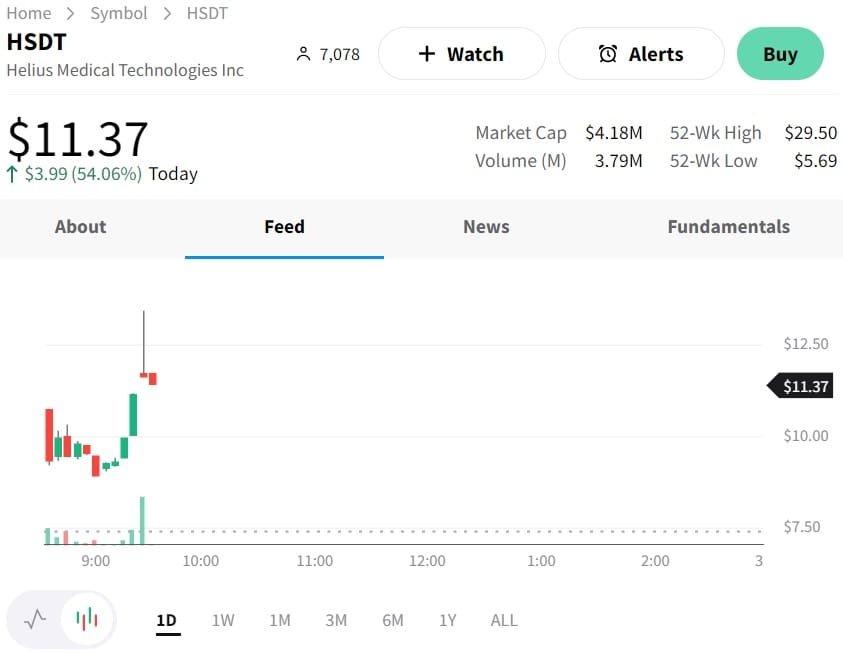Click the alarm clock Alerts icon
Viewport: 843px width, 654px height.
607,54
